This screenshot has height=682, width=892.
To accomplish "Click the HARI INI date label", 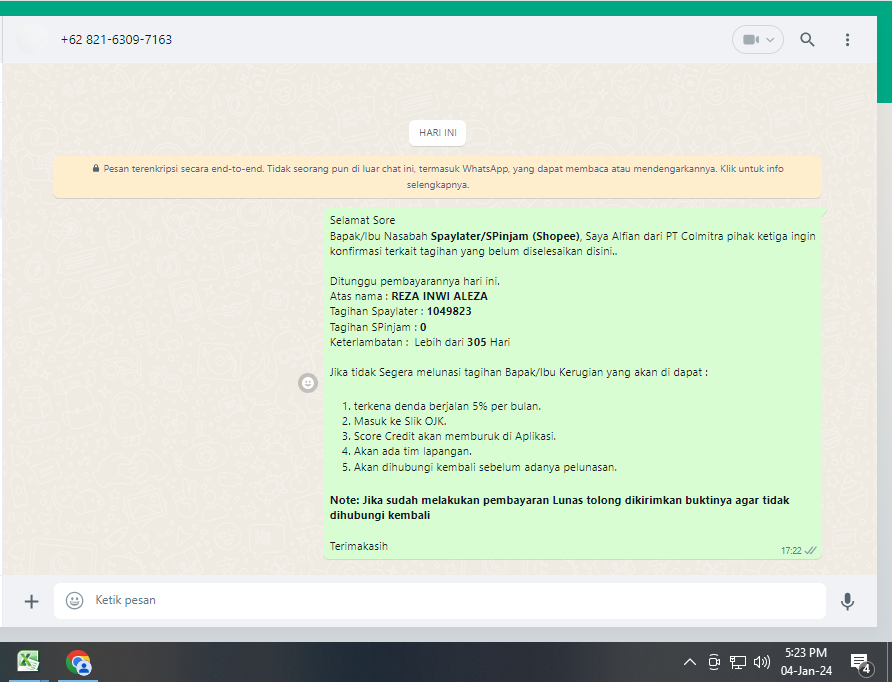I will (437, 133).
